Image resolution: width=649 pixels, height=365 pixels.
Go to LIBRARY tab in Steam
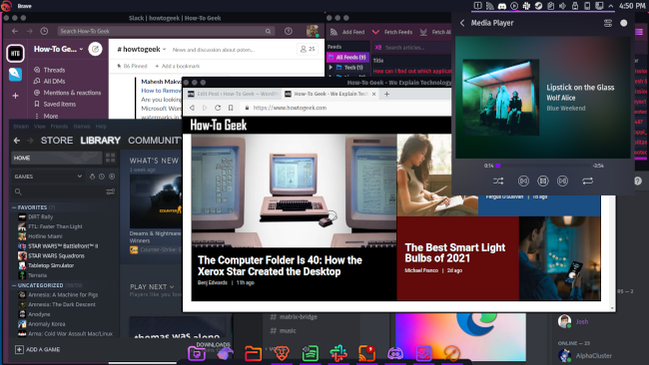point(100,140)
